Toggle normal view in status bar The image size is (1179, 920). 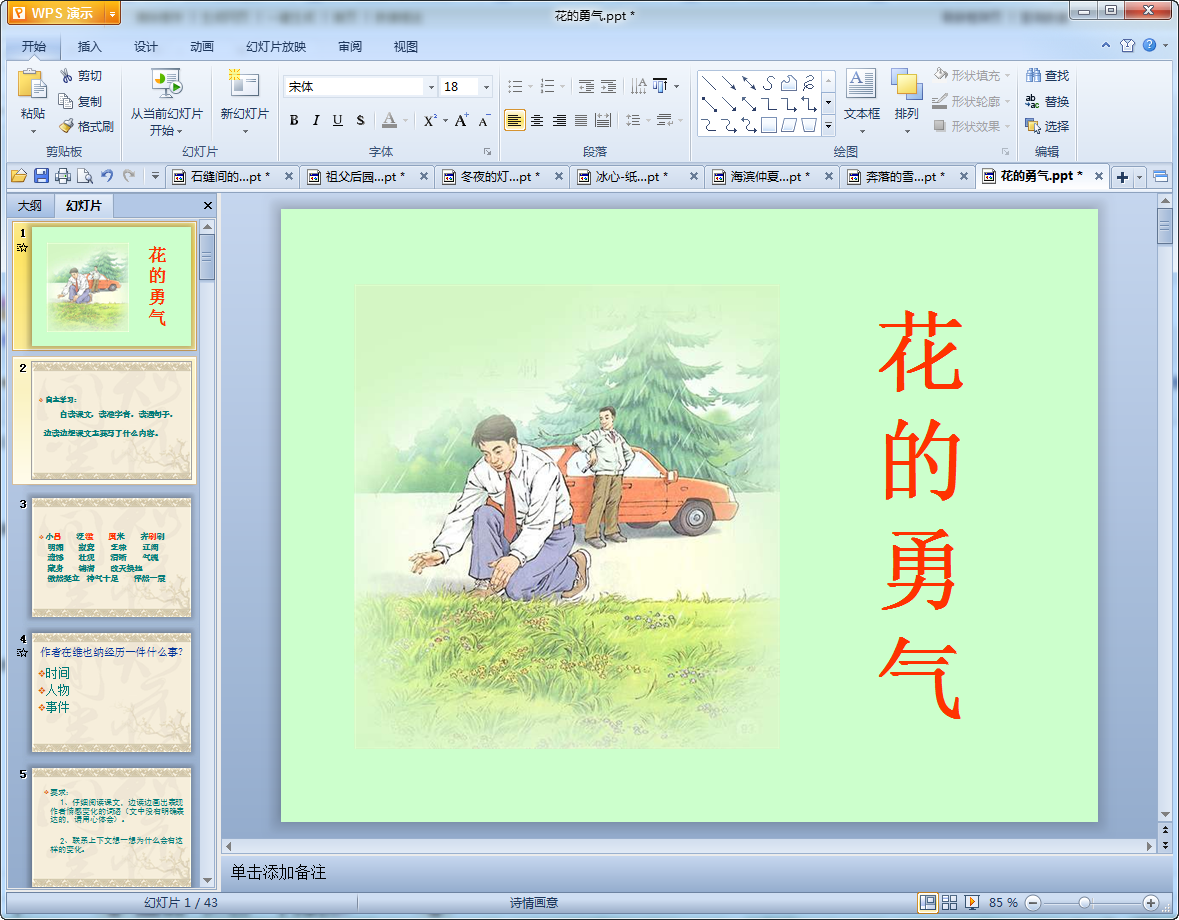[x=928, y=903]
